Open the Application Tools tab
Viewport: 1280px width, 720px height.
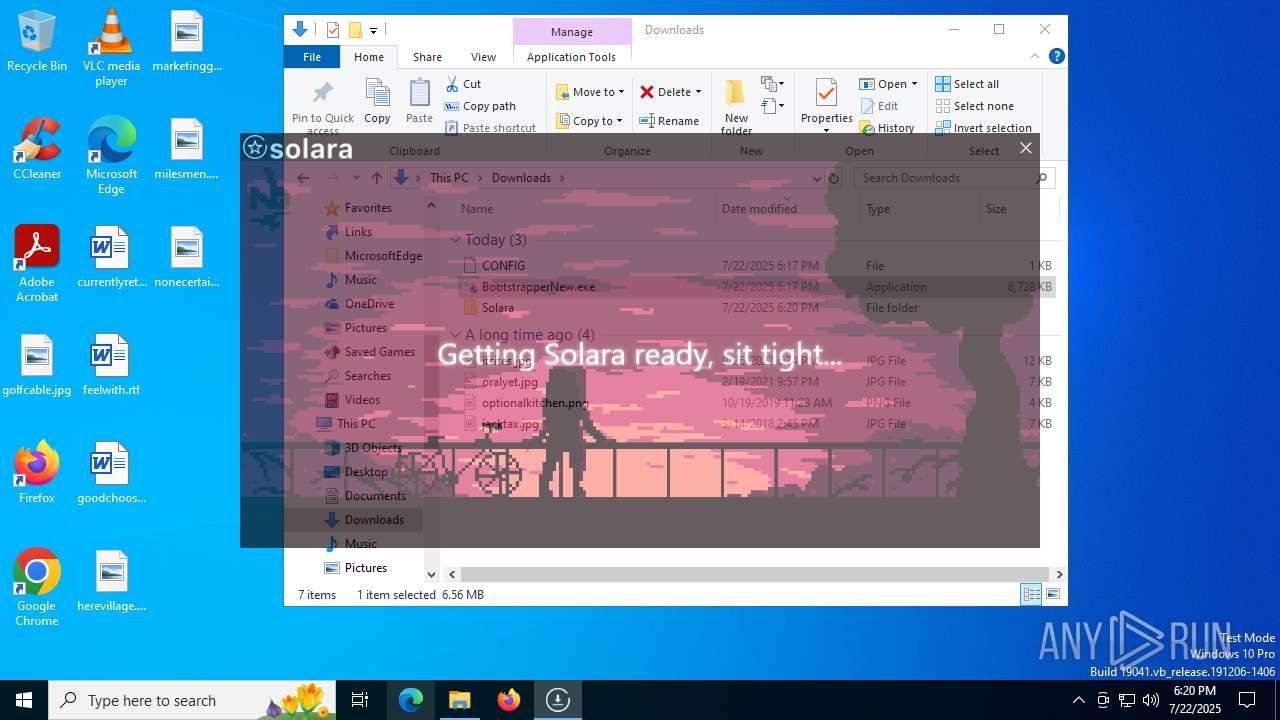pyautogui.click(x=571, y=57)
